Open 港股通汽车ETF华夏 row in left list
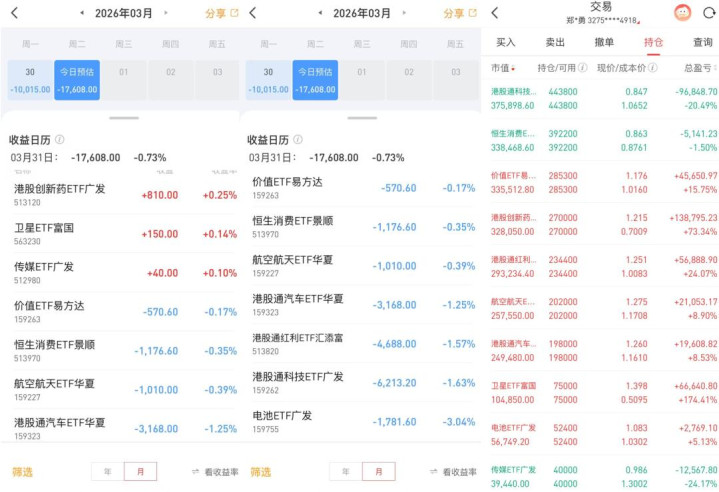Image resolution: width=719 pixels, height=492 pixels. click(x=124, y=427)
